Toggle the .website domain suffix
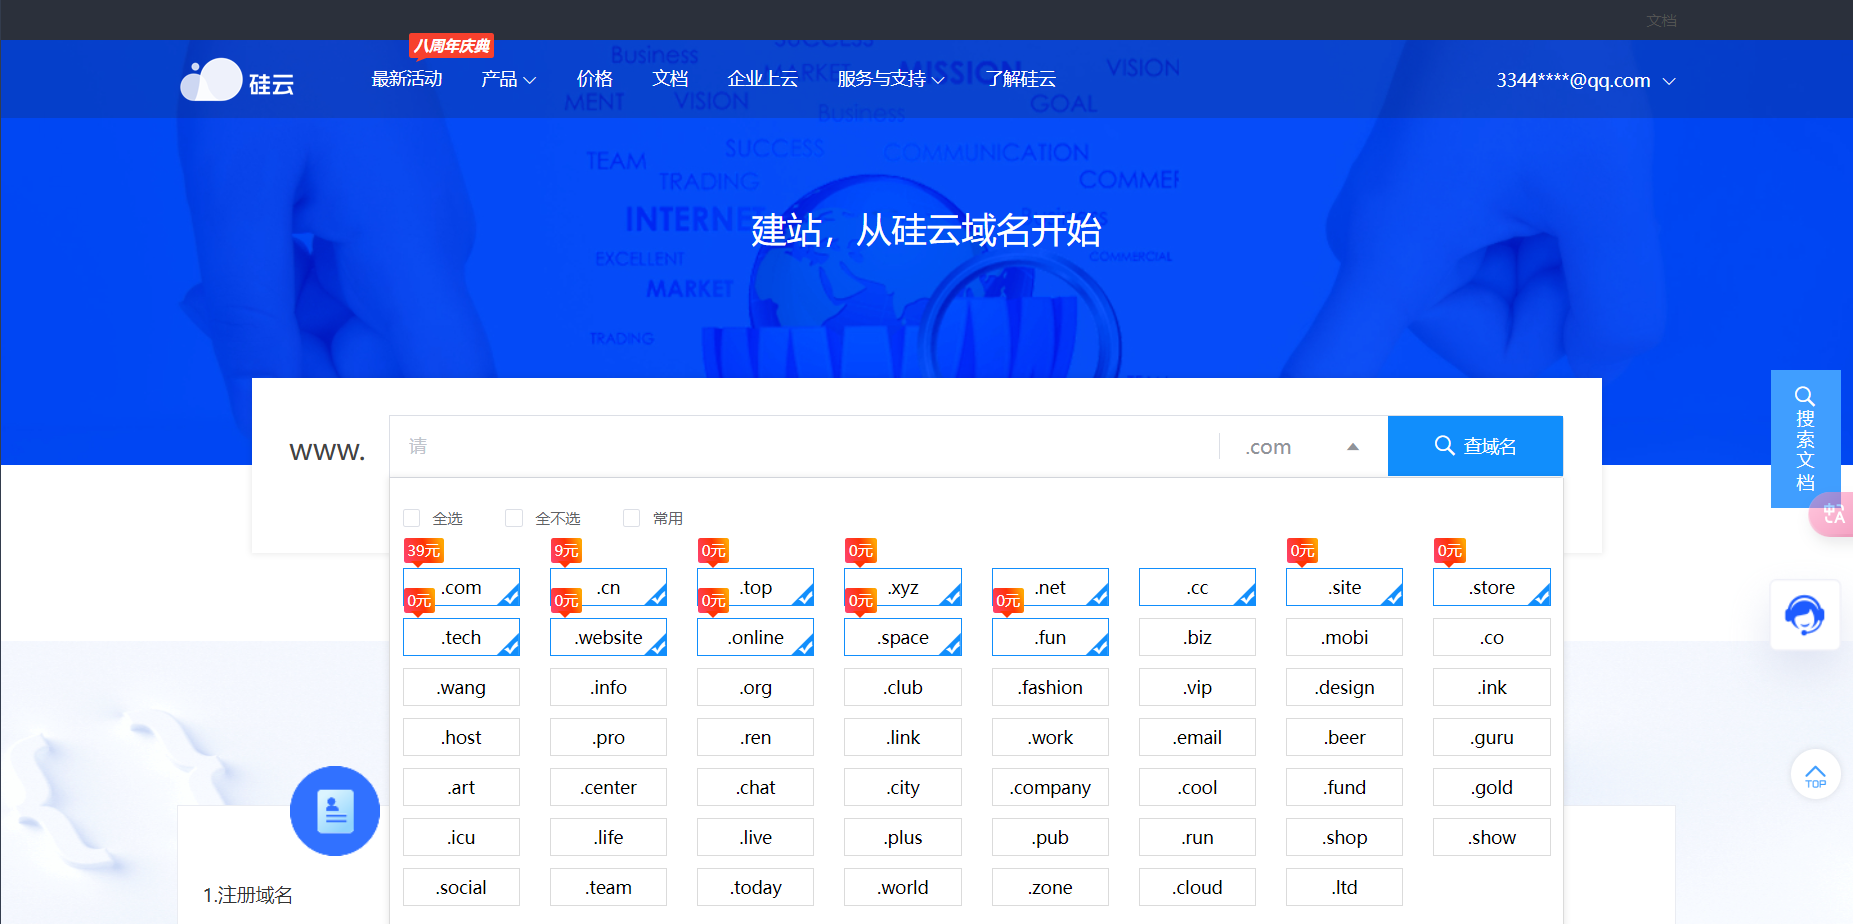Viewport: 1853px width, 924px height. (x=608, y=637)
